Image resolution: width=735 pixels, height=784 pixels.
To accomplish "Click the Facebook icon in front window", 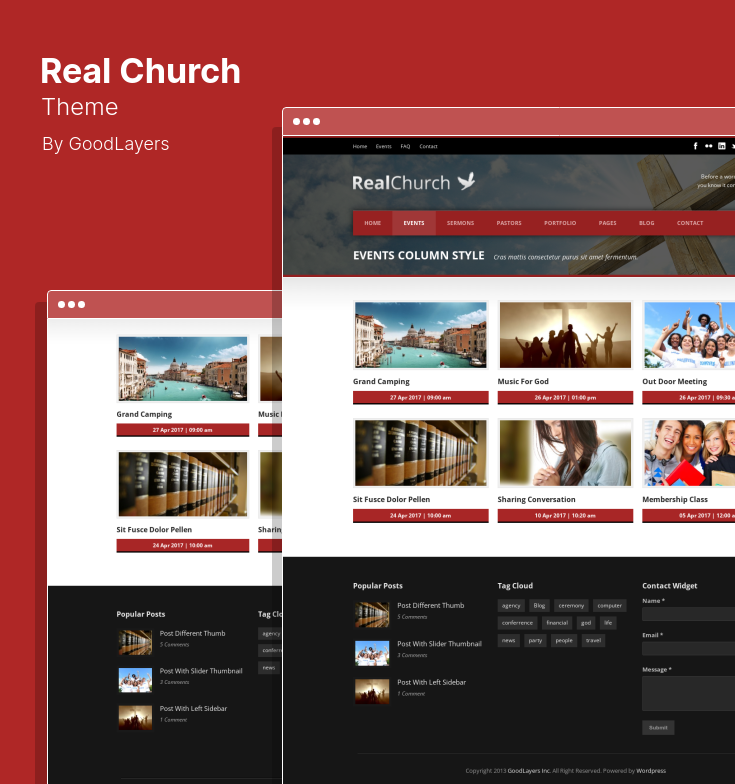I will pos(695,146).
